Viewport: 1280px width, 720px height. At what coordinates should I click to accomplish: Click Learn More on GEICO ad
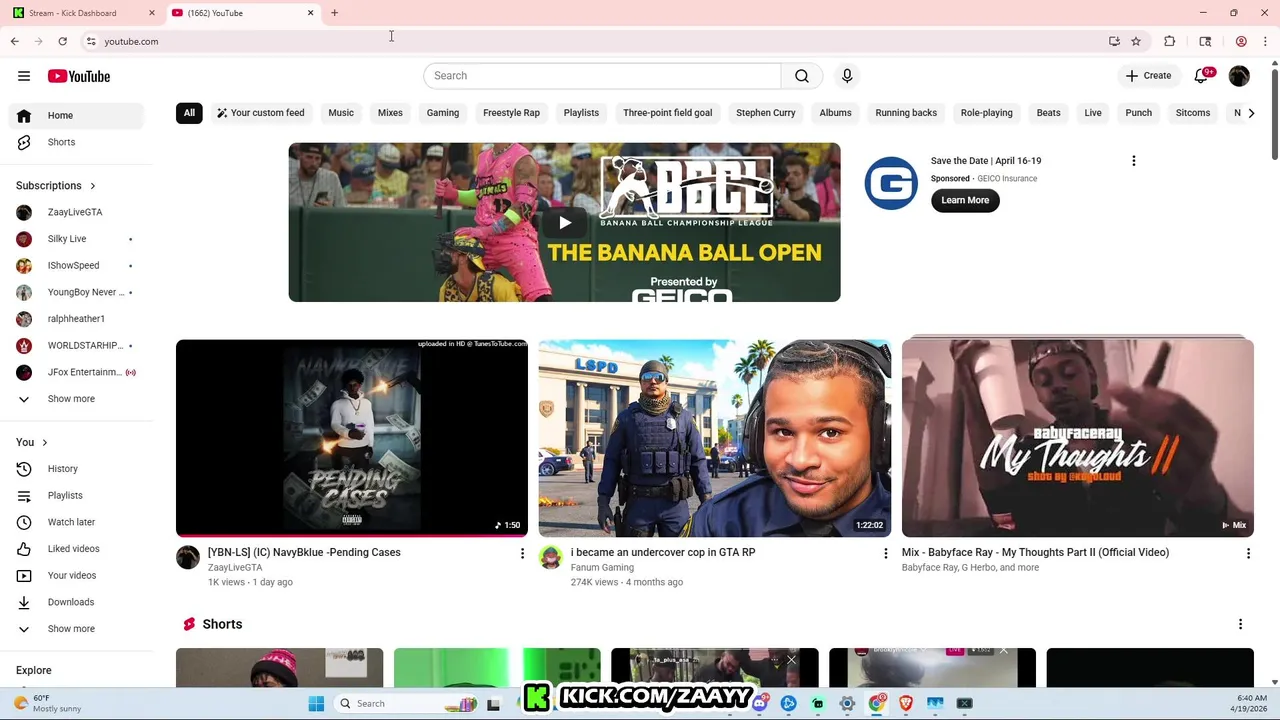[965, 200]
